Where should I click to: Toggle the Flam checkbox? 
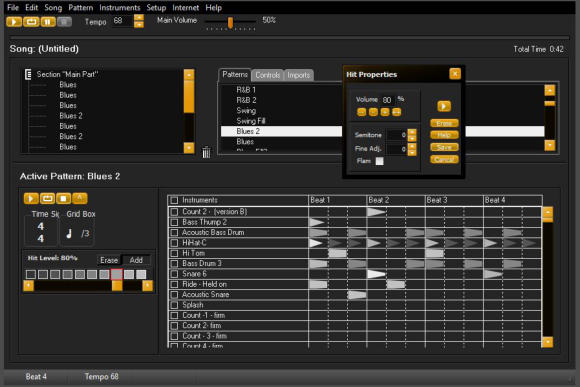point(380,161)
